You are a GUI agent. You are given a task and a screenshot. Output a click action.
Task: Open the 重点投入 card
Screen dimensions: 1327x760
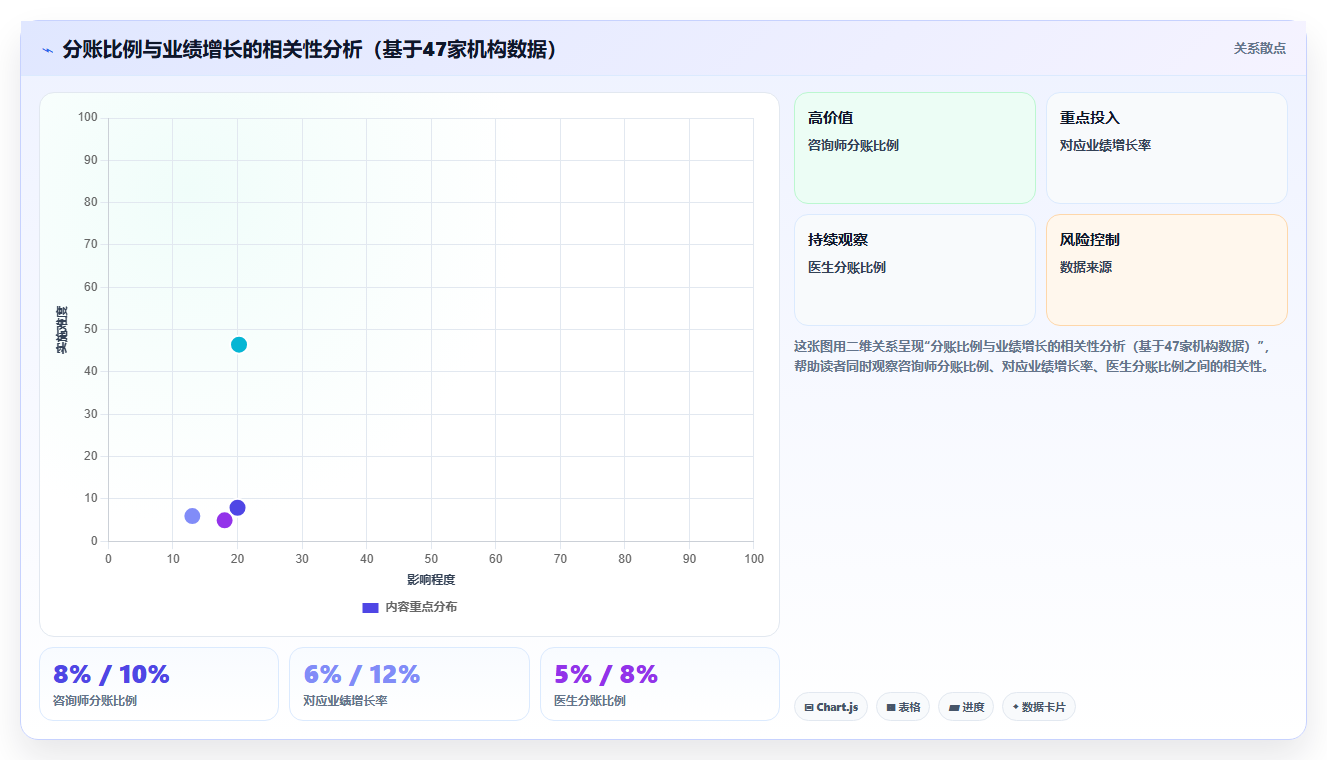click(x=1167, y=148)
